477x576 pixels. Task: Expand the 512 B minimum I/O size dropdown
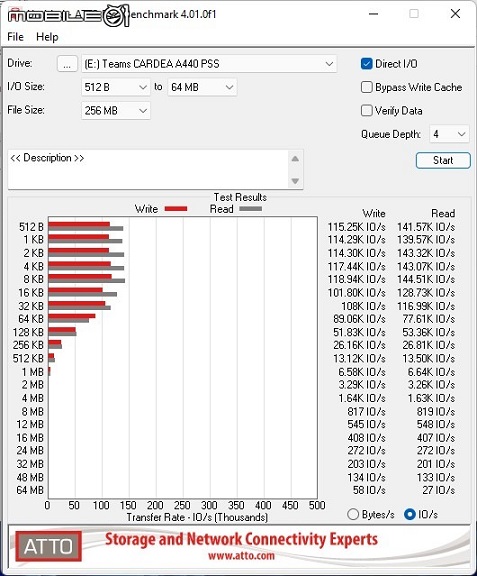pyautogui.click(x=116, y=87)
